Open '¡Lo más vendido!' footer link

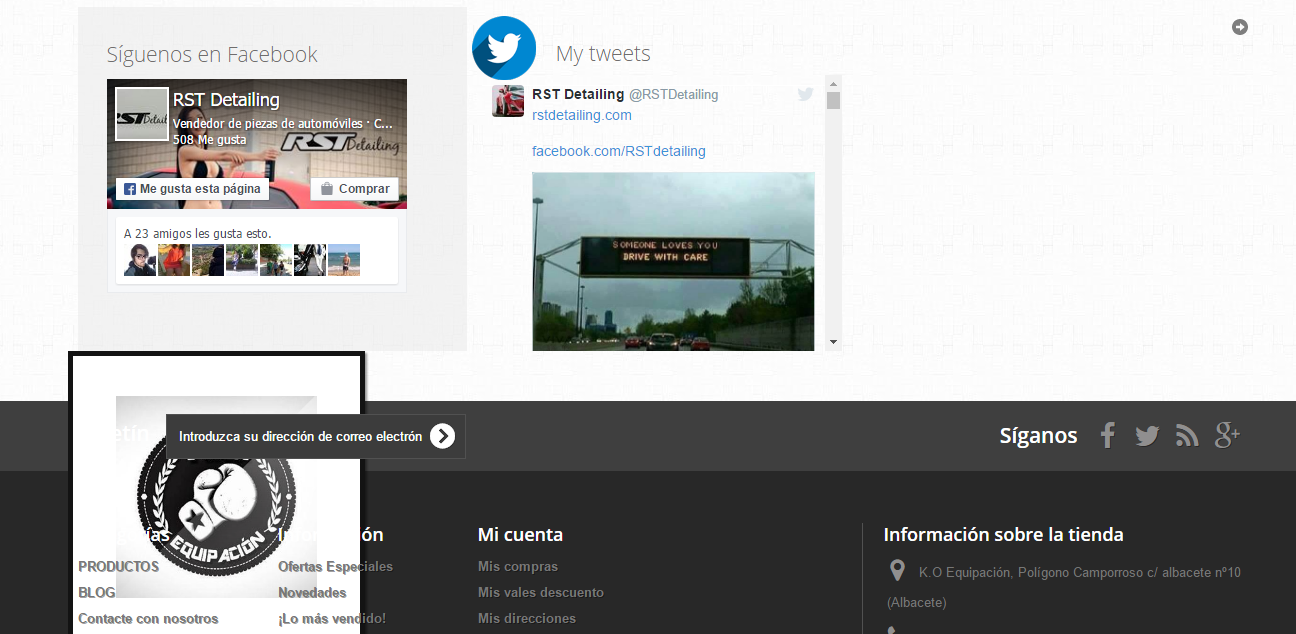332,618
